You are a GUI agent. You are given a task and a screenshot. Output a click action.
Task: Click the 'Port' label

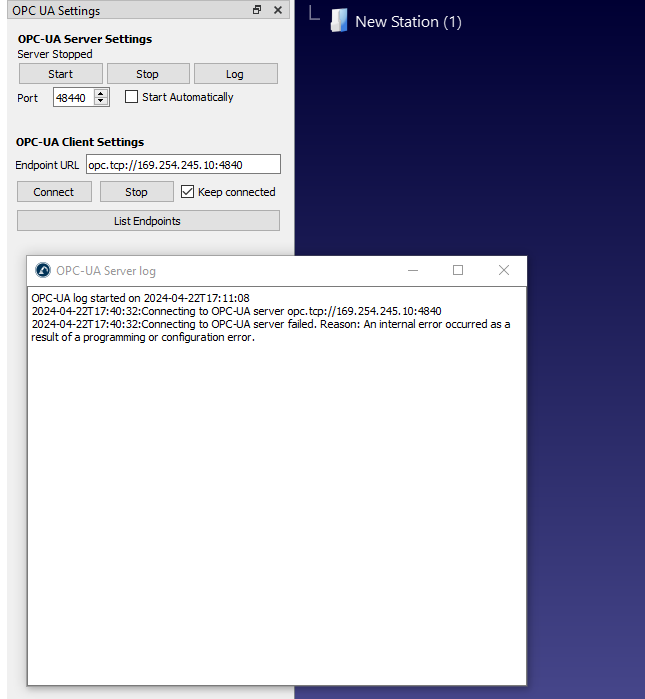pyautogui.click(x=27, y=98)
